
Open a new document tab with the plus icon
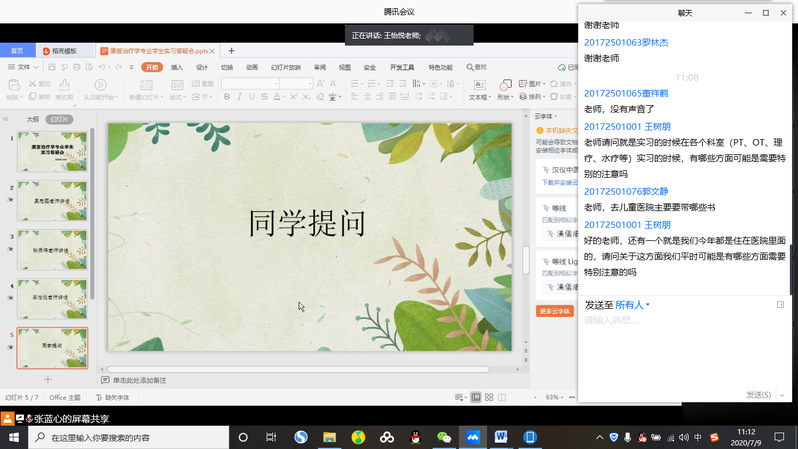[x=232, y=50]
